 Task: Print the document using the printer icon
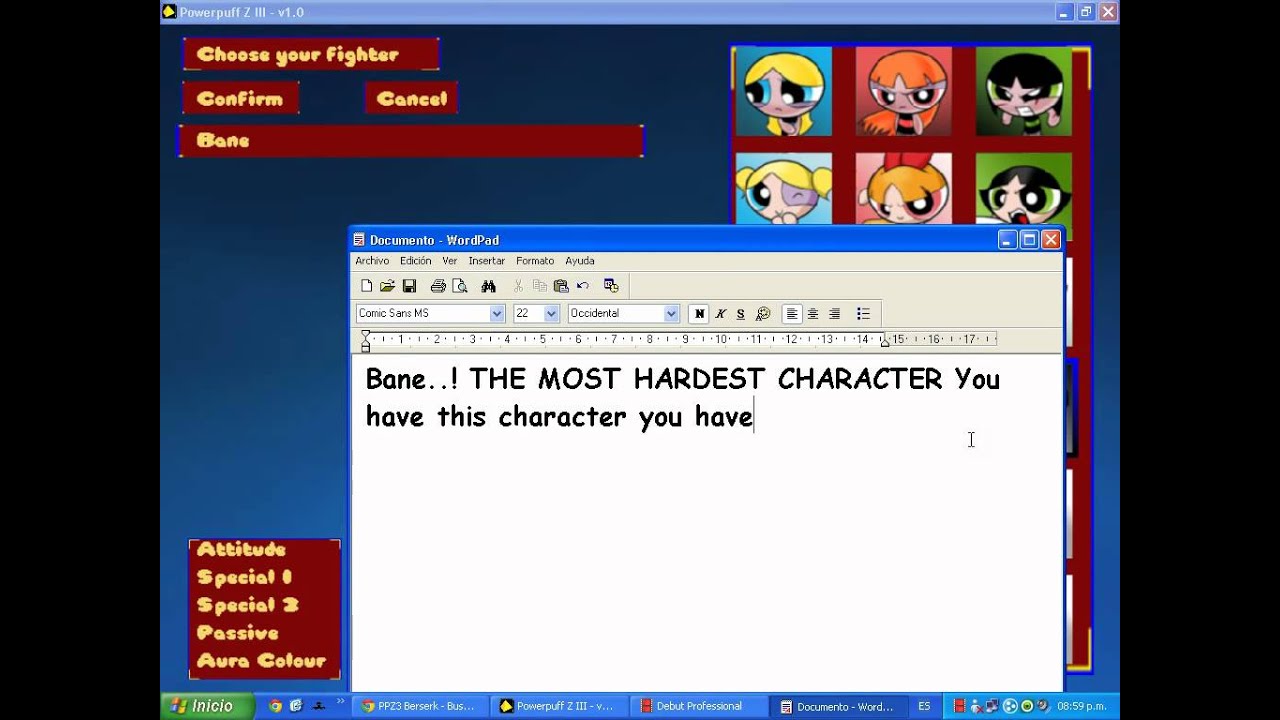tap(438, 286)
